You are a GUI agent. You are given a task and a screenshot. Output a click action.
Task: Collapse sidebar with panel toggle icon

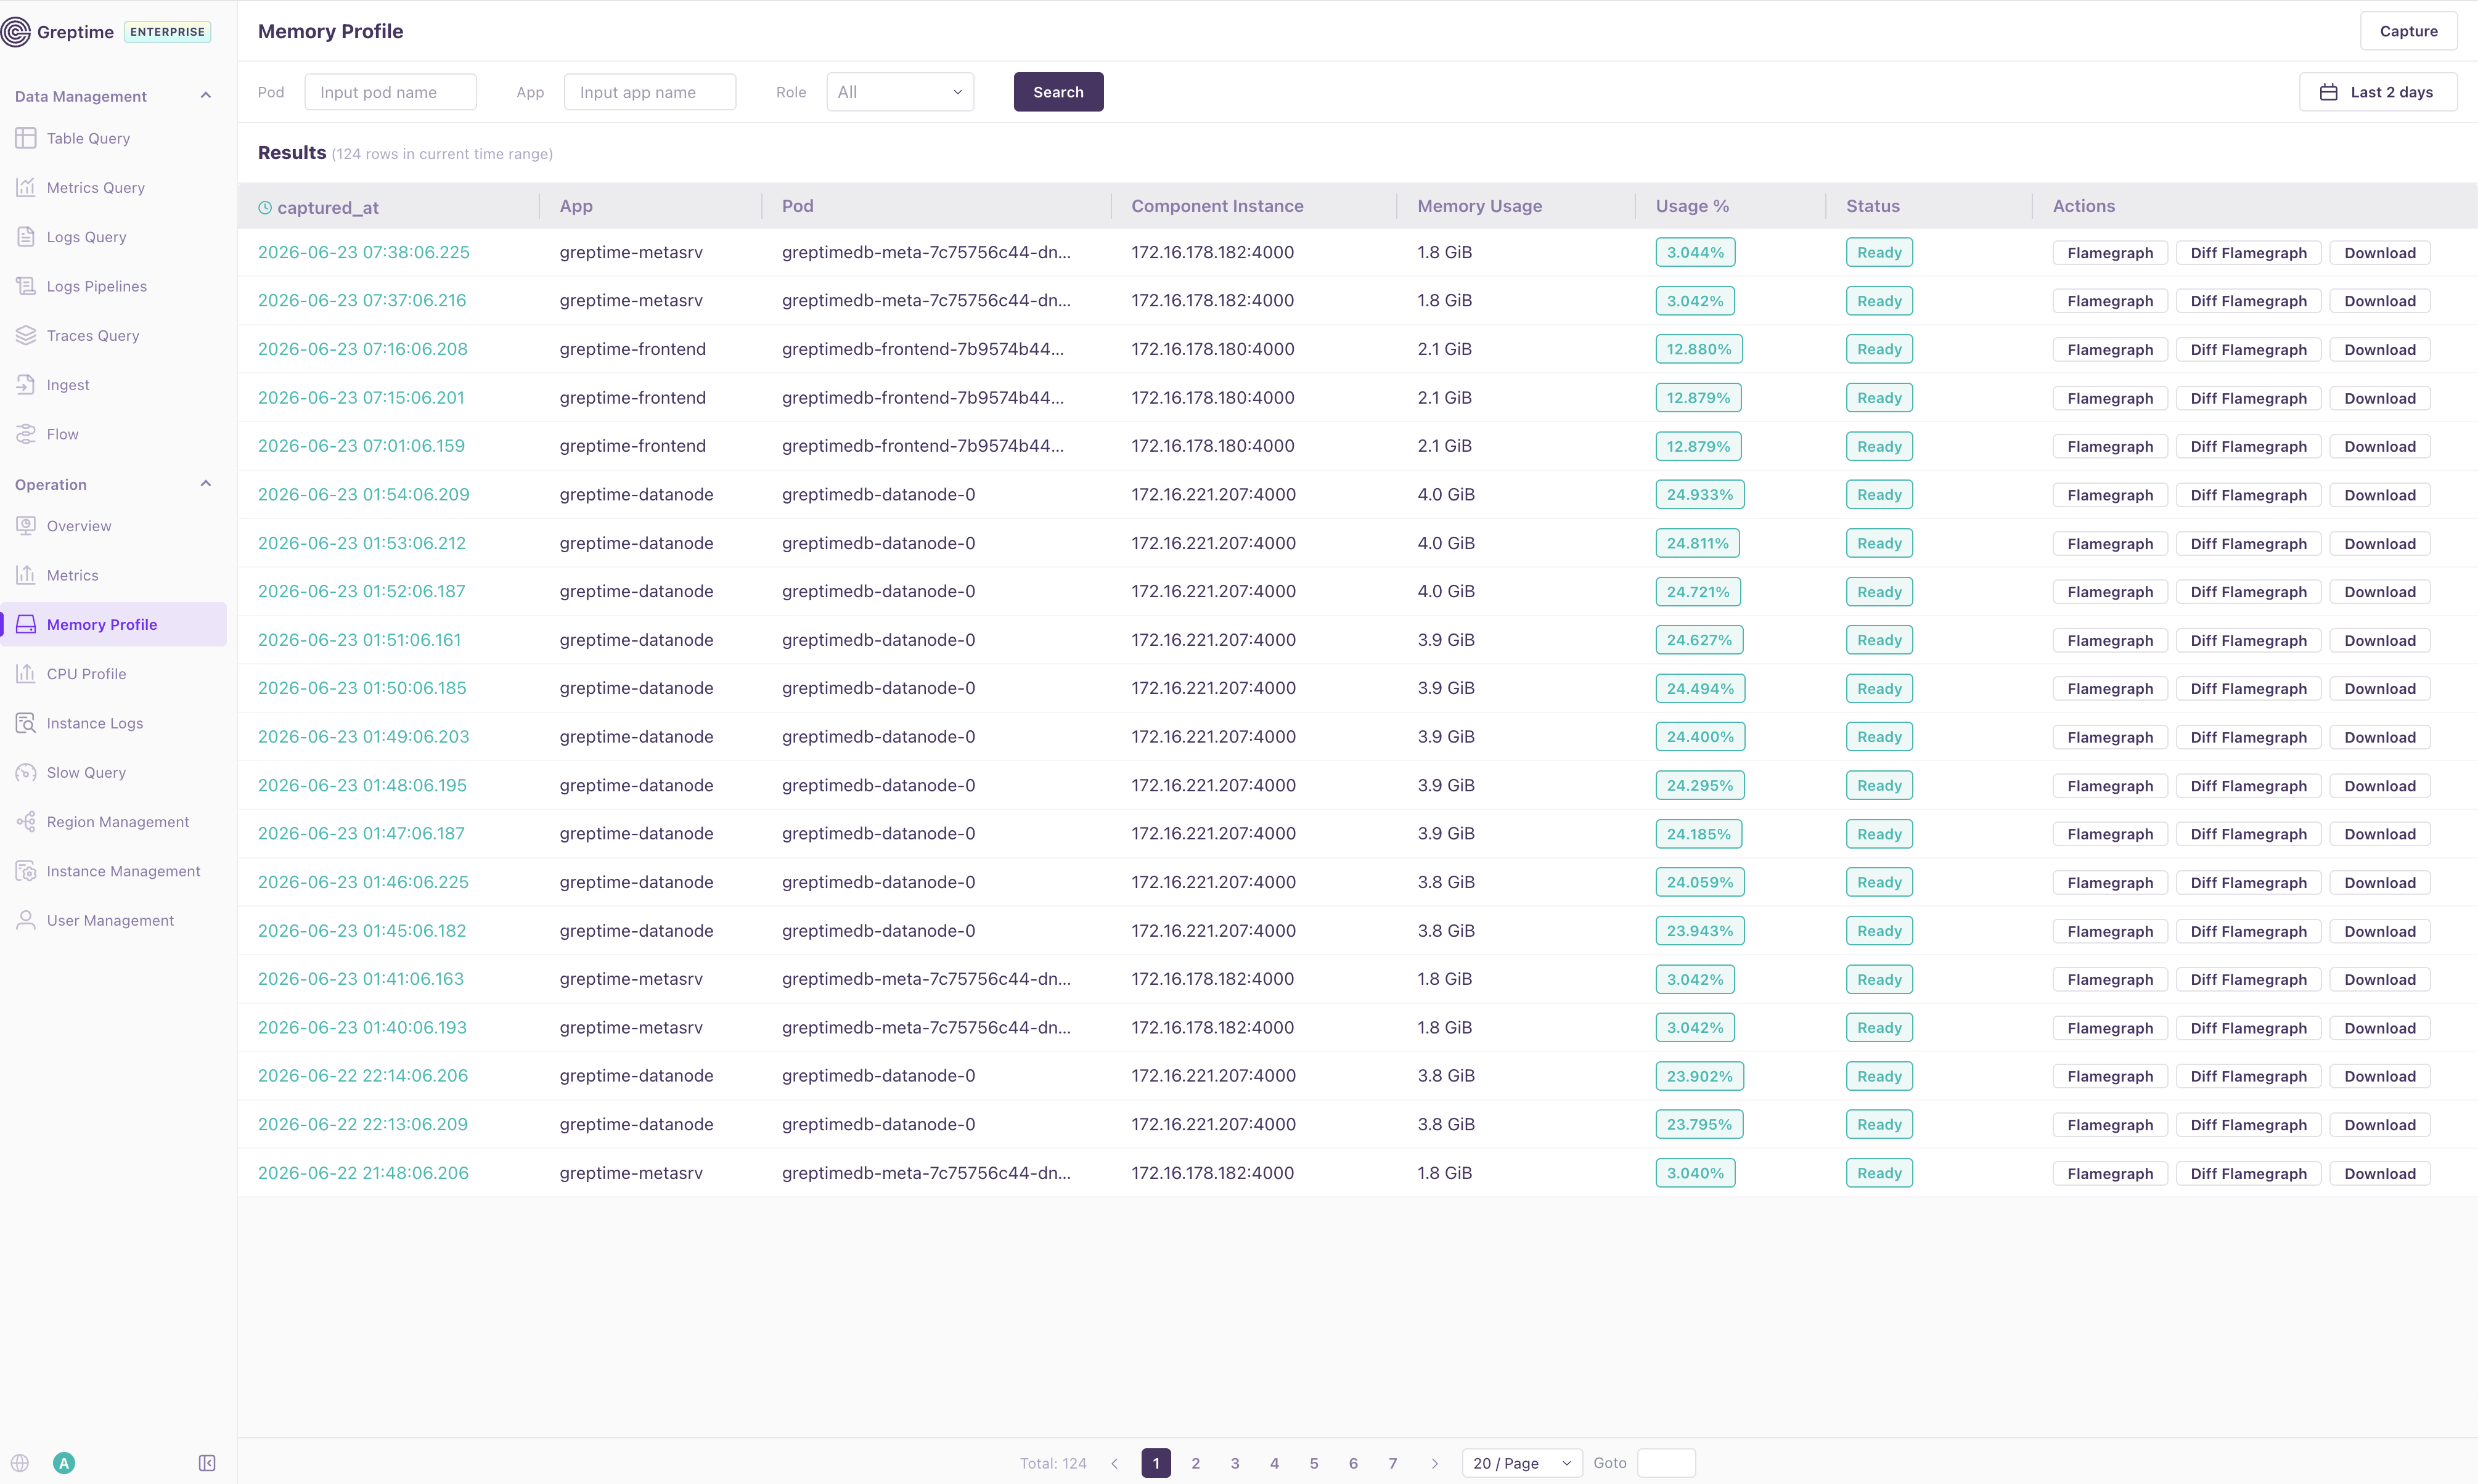[207, 1463]
